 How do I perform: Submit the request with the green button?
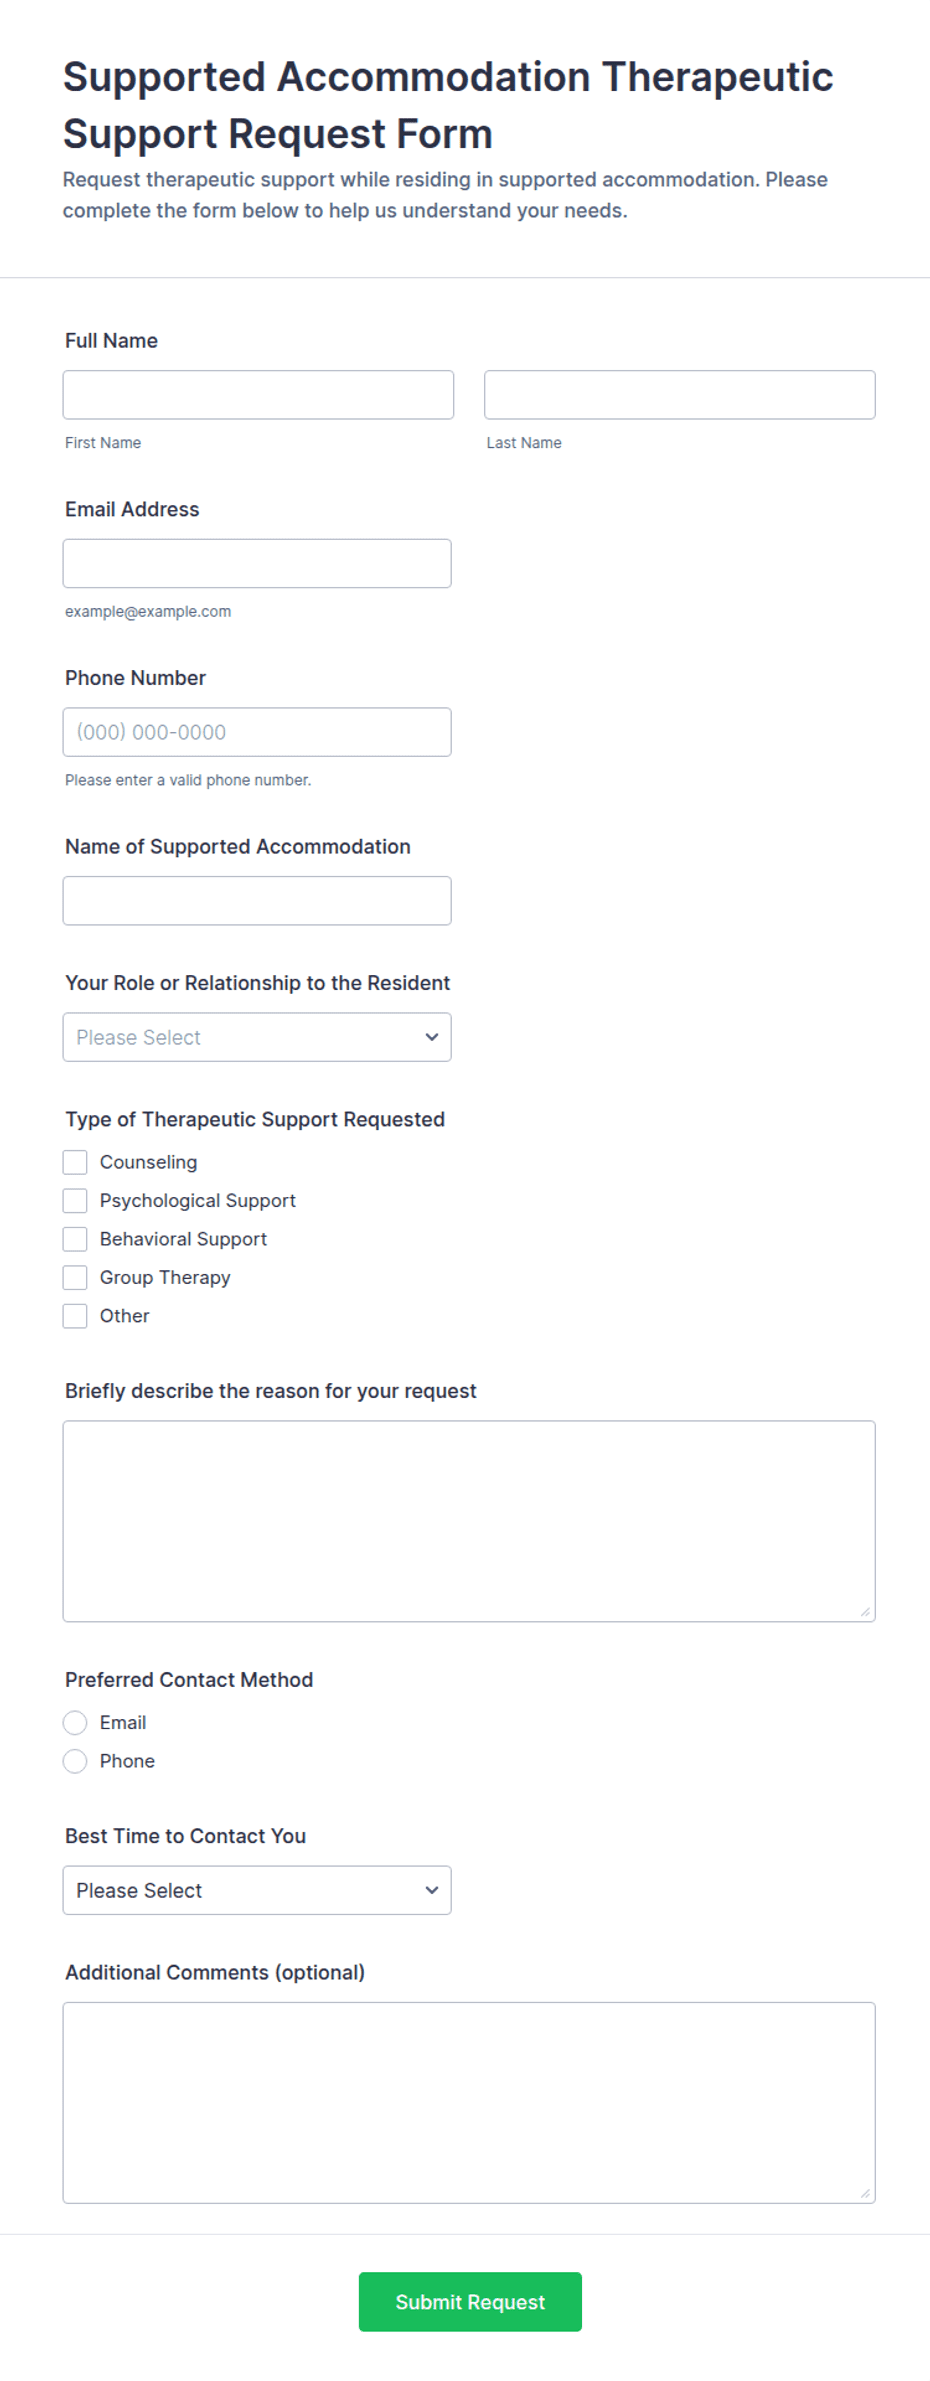point(470,2302)
